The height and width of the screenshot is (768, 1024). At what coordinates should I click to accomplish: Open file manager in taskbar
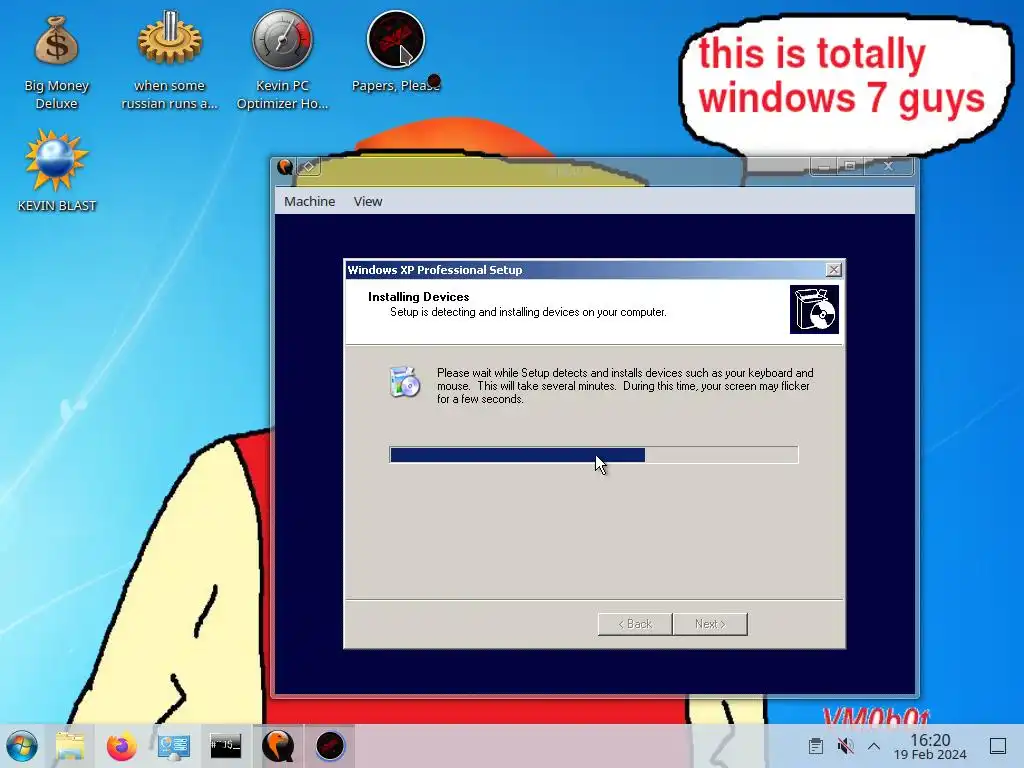pyautogui.click(x=70, y=746)
